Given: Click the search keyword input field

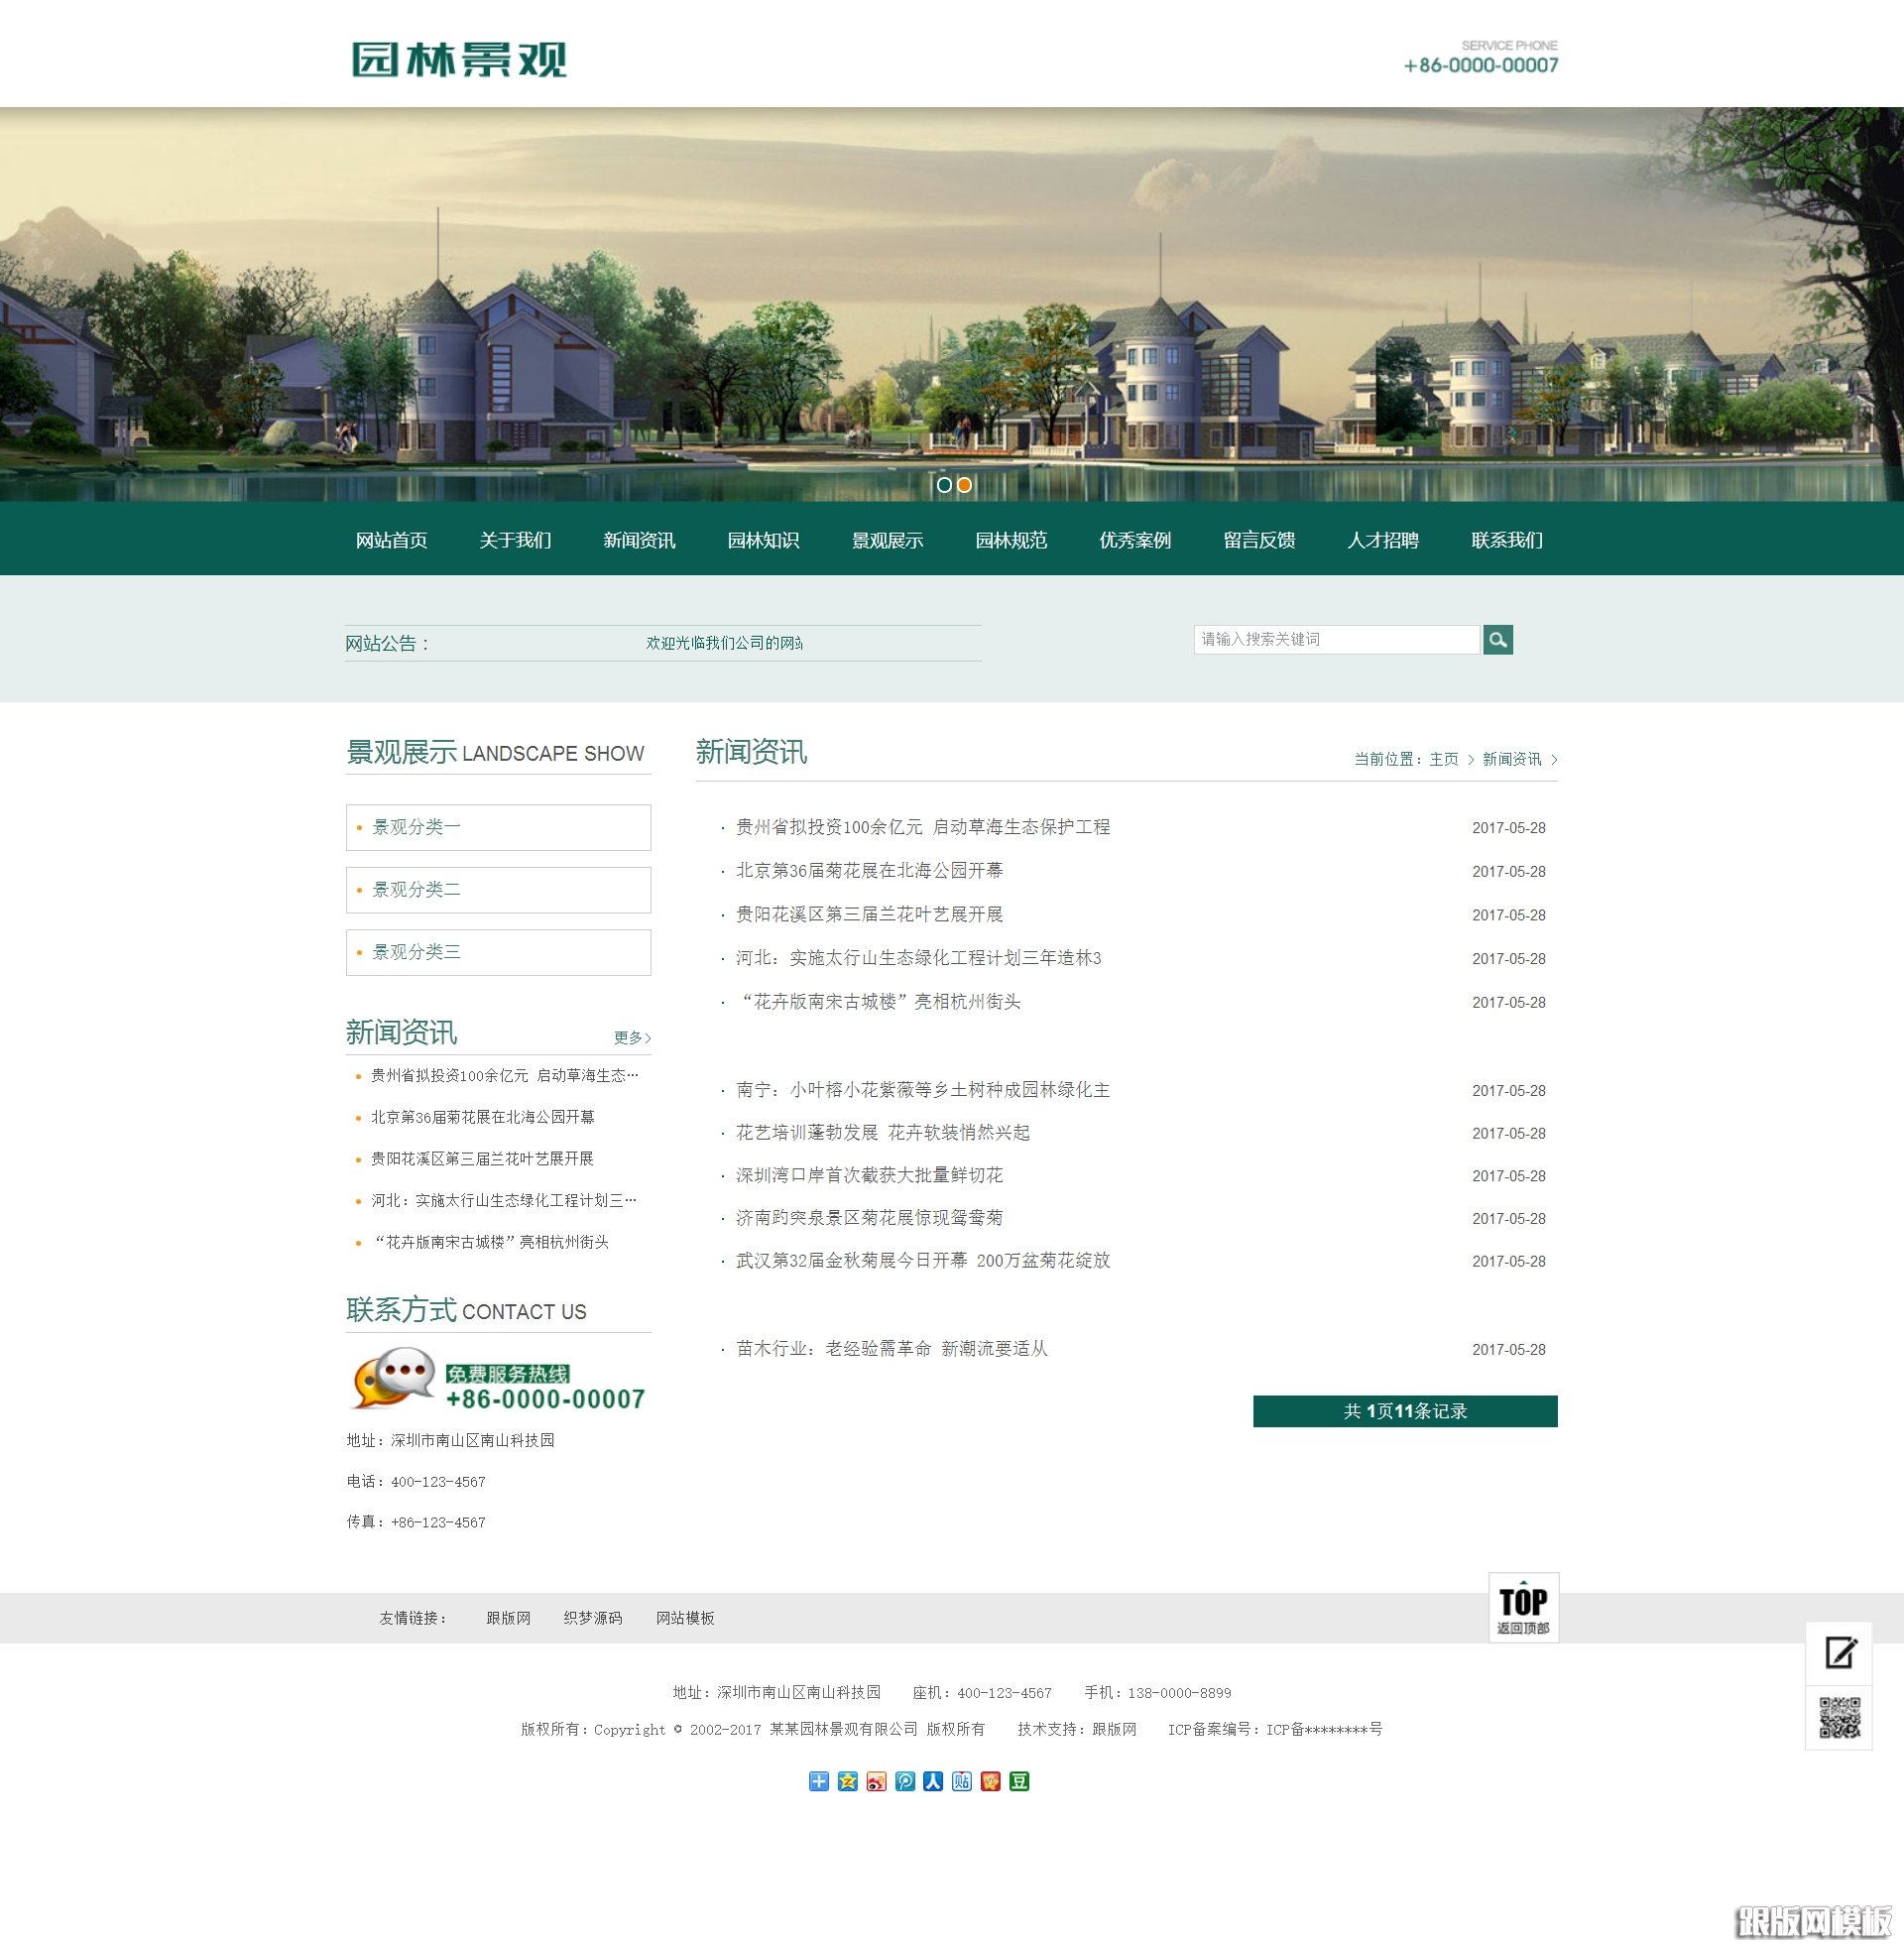Looking at the screenshot, I should 1335,639.
